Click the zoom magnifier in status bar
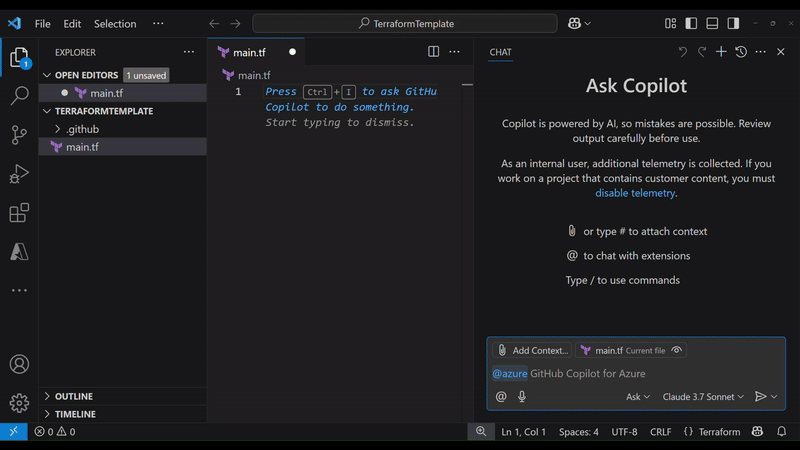Image resolution: width=800 pixels, height=450 pixels. pos(481,432)
